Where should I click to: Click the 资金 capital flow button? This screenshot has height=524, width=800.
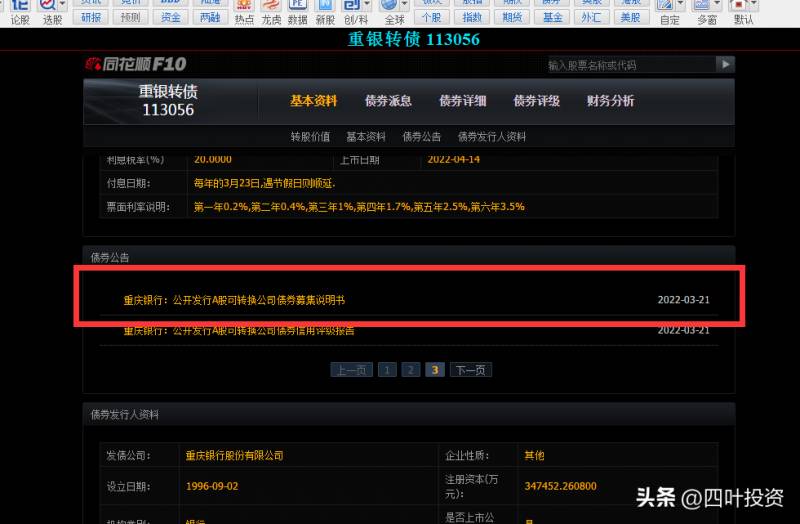170,17
